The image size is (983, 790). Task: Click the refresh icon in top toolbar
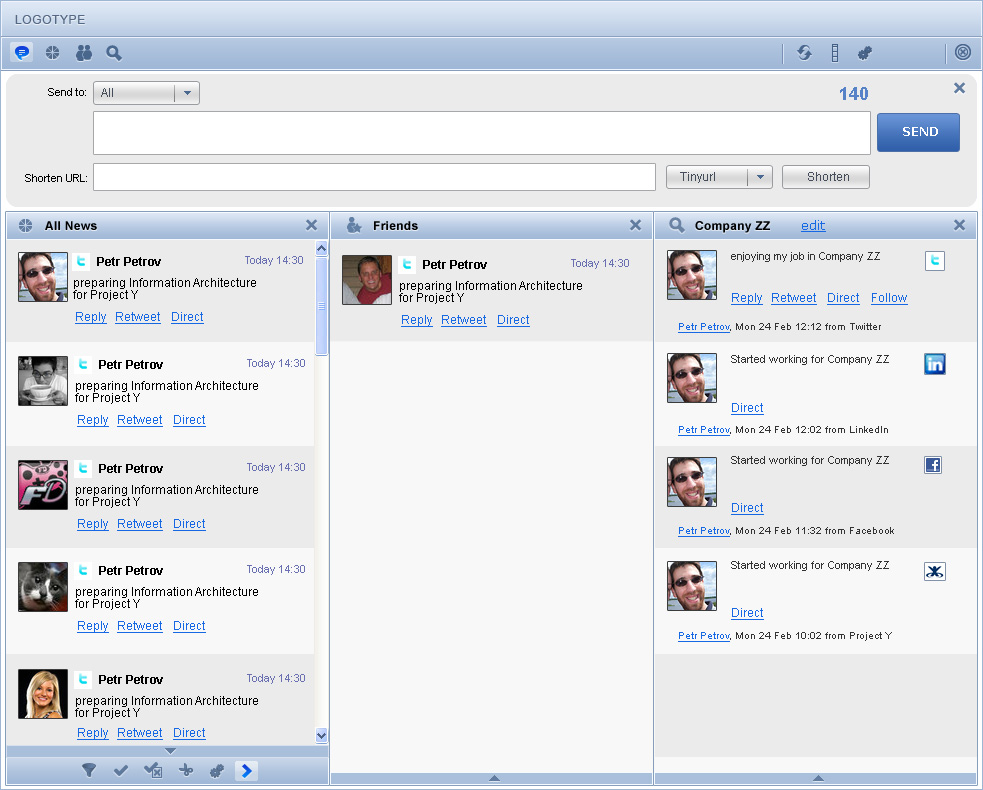click(x=804, y=53)
